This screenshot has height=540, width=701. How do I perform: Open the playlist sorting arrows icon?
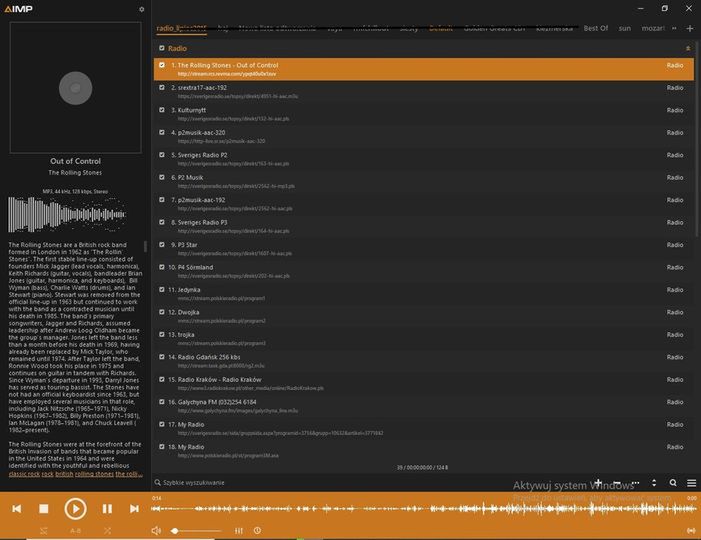click(654, 483)
